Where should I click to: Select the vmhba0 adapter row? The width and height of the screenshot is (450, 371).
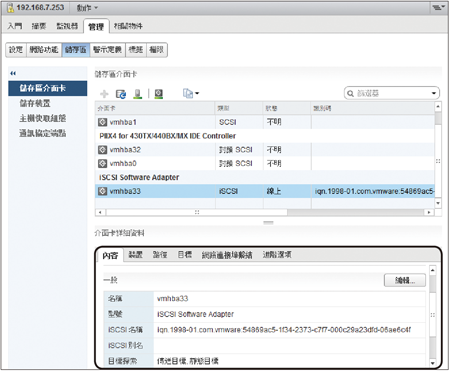(265, 163)
